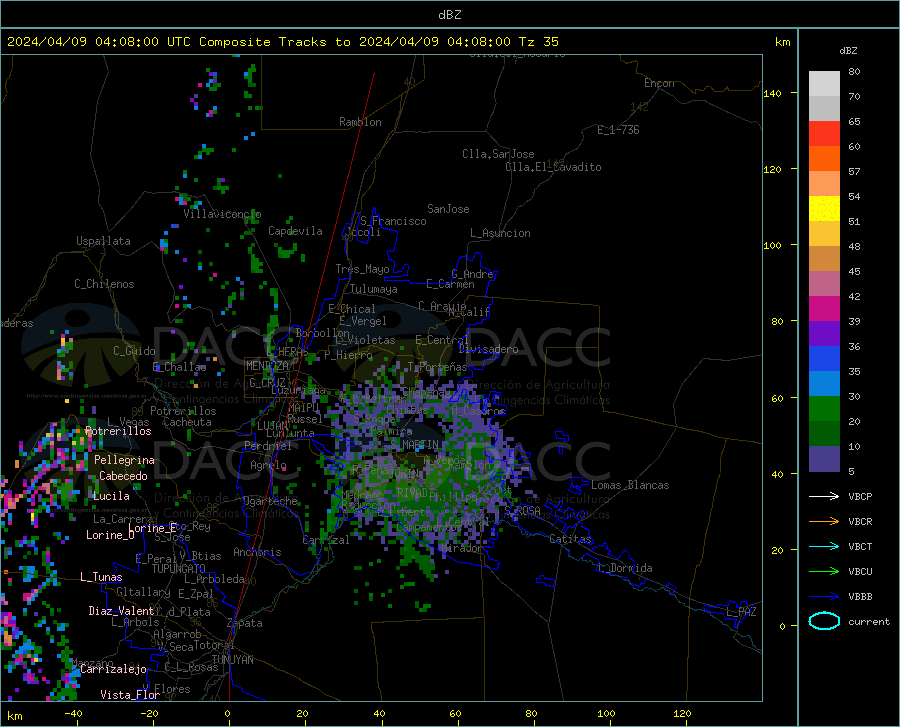Viewport: 900px width, 727px height.
Task: Click the '80' value on the dBZ scale
Action: pos(854,72)
